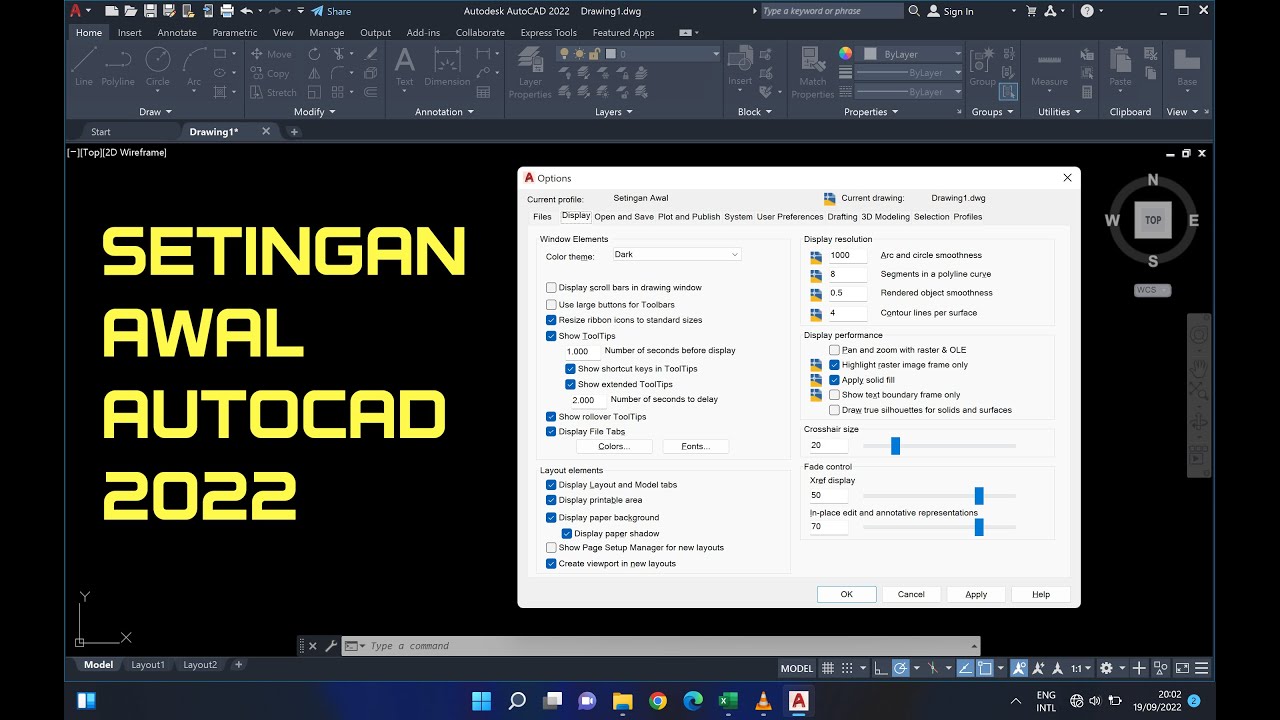This screenshot has width=1280, height=720.
Task: Click Apply in Options dialog
Action: (976, 594)
